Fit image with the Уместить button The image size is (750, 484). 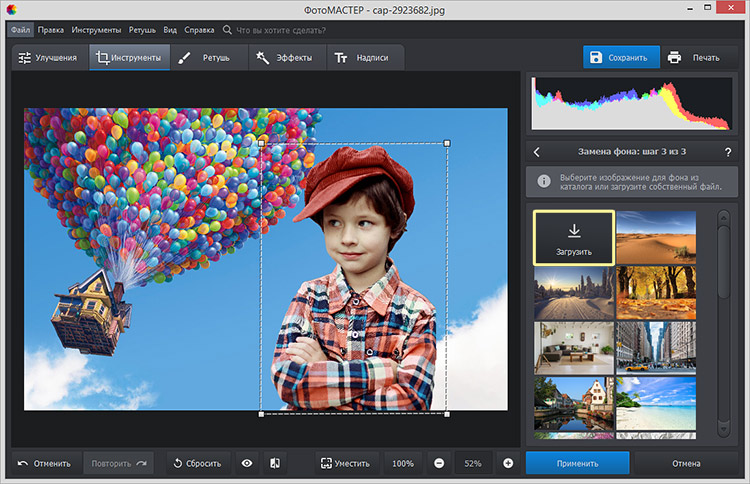346,463
